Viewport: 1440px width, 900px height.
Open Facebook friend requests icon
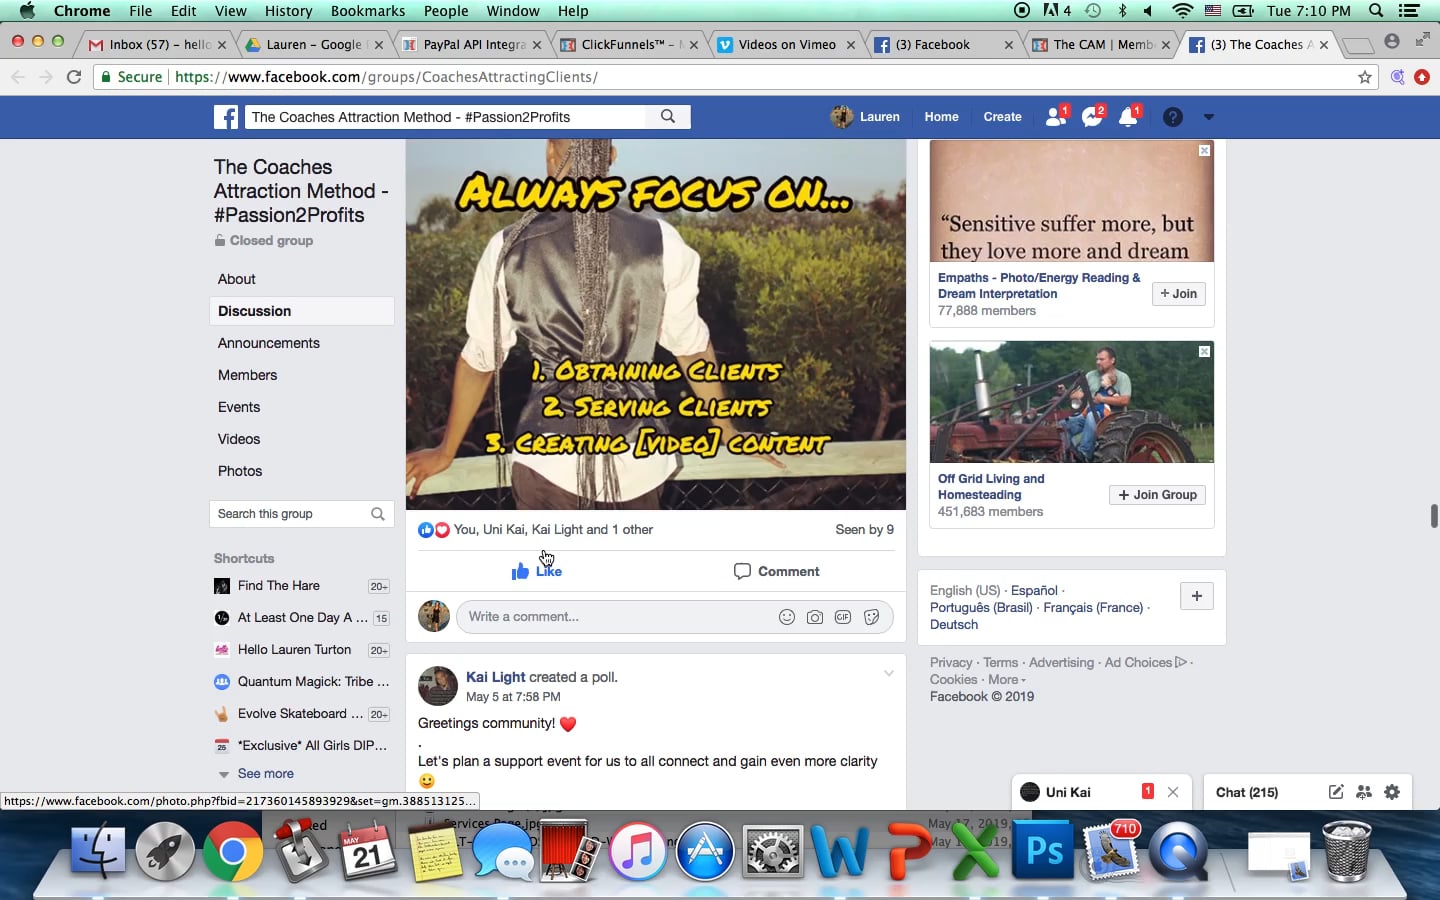coord(1056,117)
